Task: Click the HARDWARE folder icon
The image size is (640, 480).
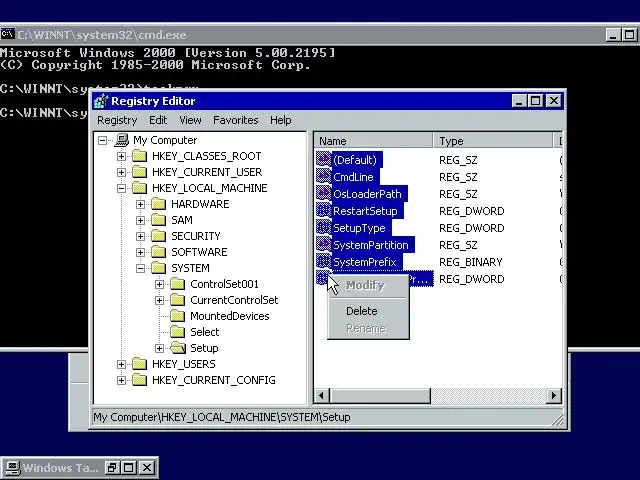Action: [159, 204]
